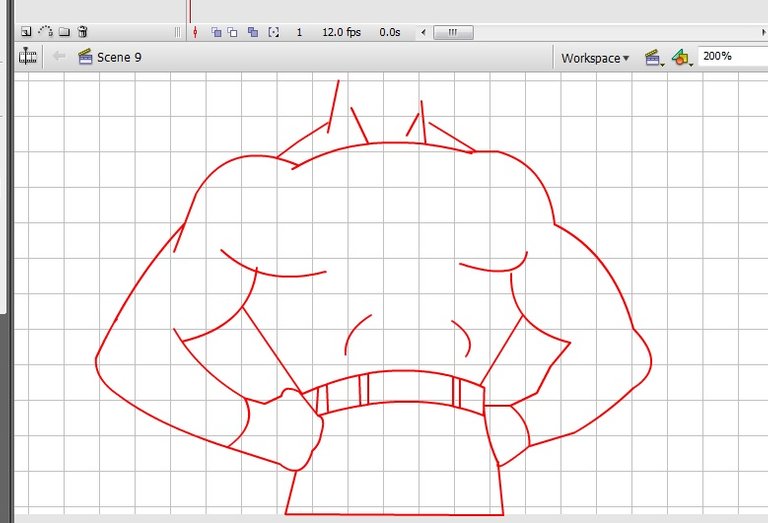
Task: Click the grayed back arrow icon
Action: [59, 56]
